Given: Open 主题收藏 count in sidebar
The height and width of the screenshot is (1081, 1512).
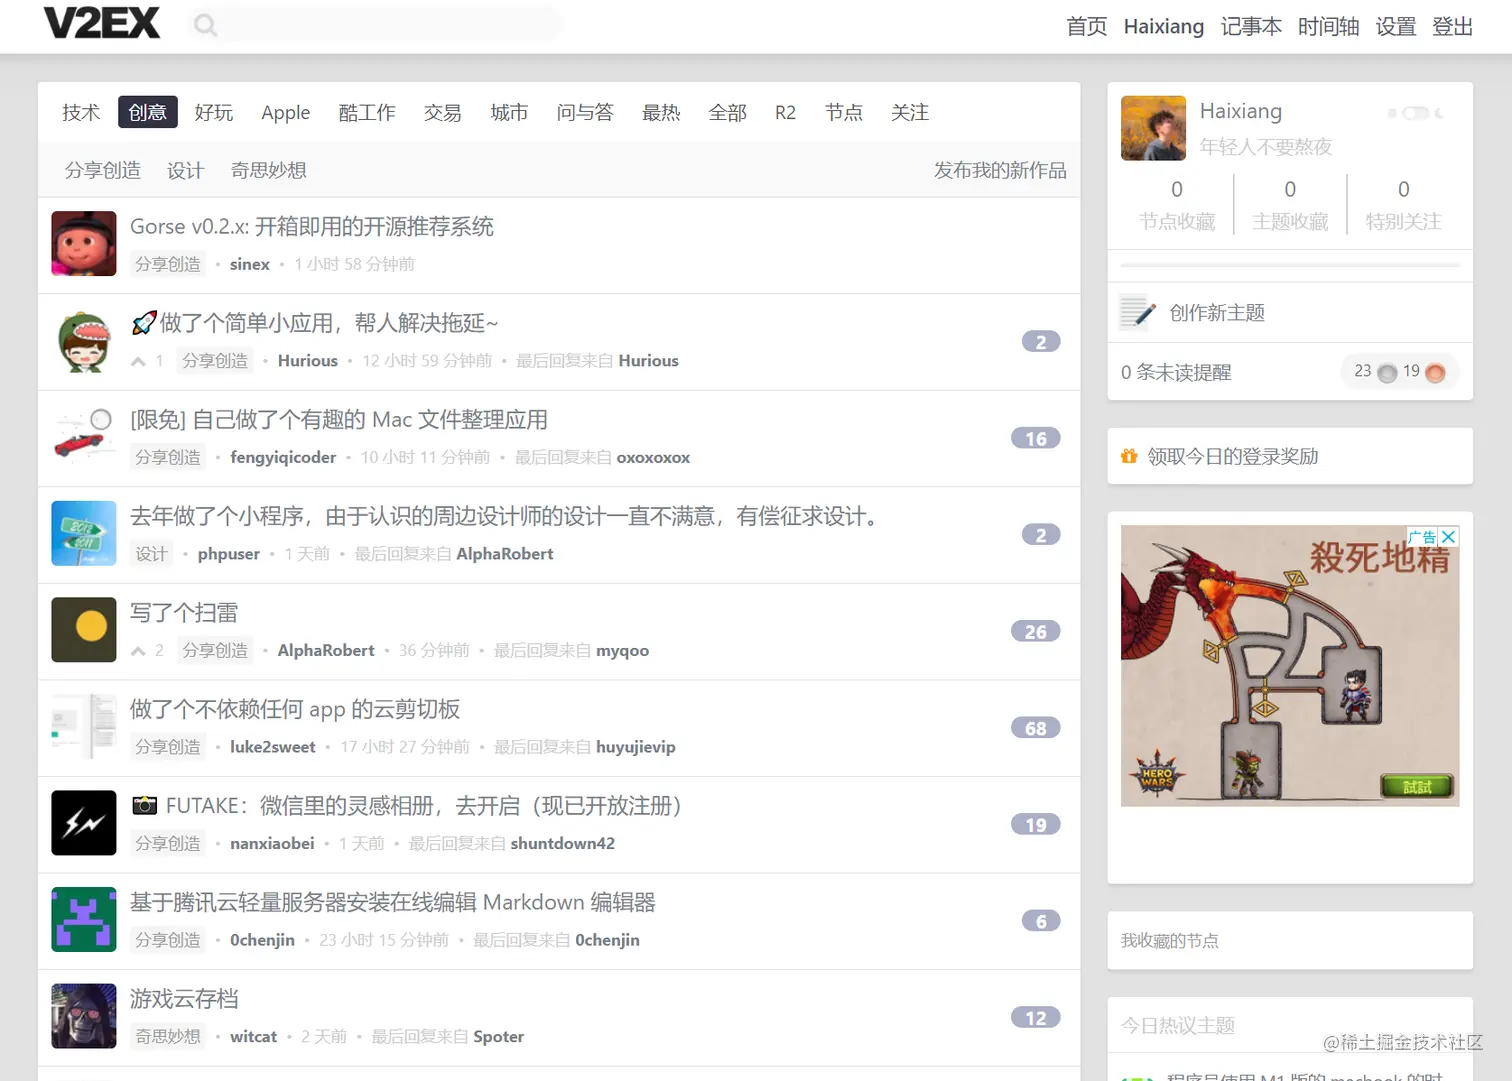Looking at the screenshot, I should pyautogui.click(x=1290, y=206).
